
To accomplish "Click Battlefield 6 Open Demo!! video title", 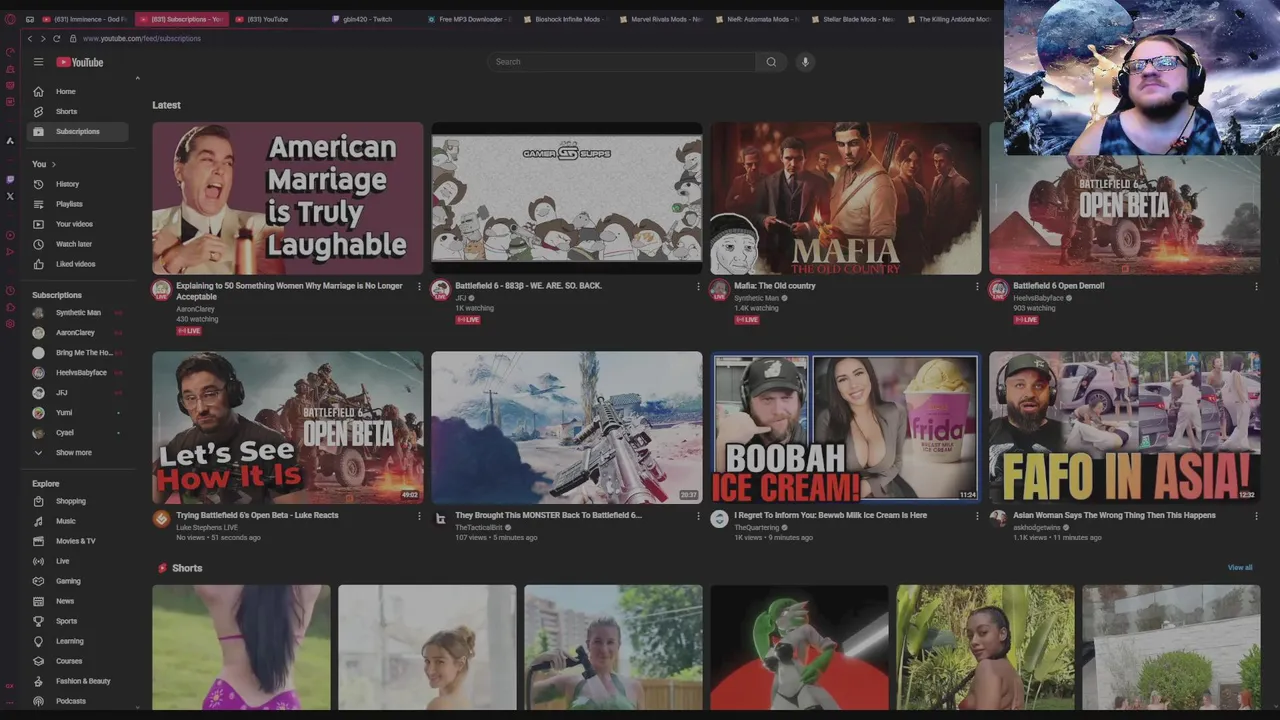I will (x=1058, y=286).
